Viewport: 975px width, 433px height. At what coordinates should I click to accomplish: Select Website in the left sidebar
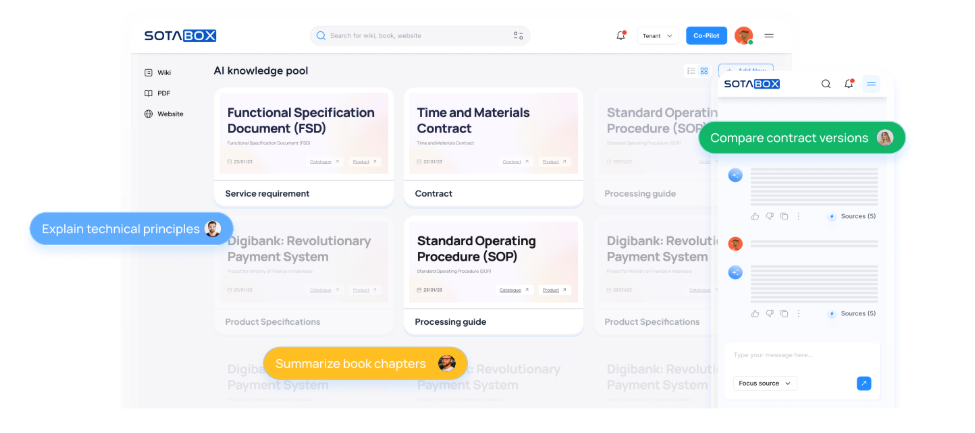click(x=169, y=114)
